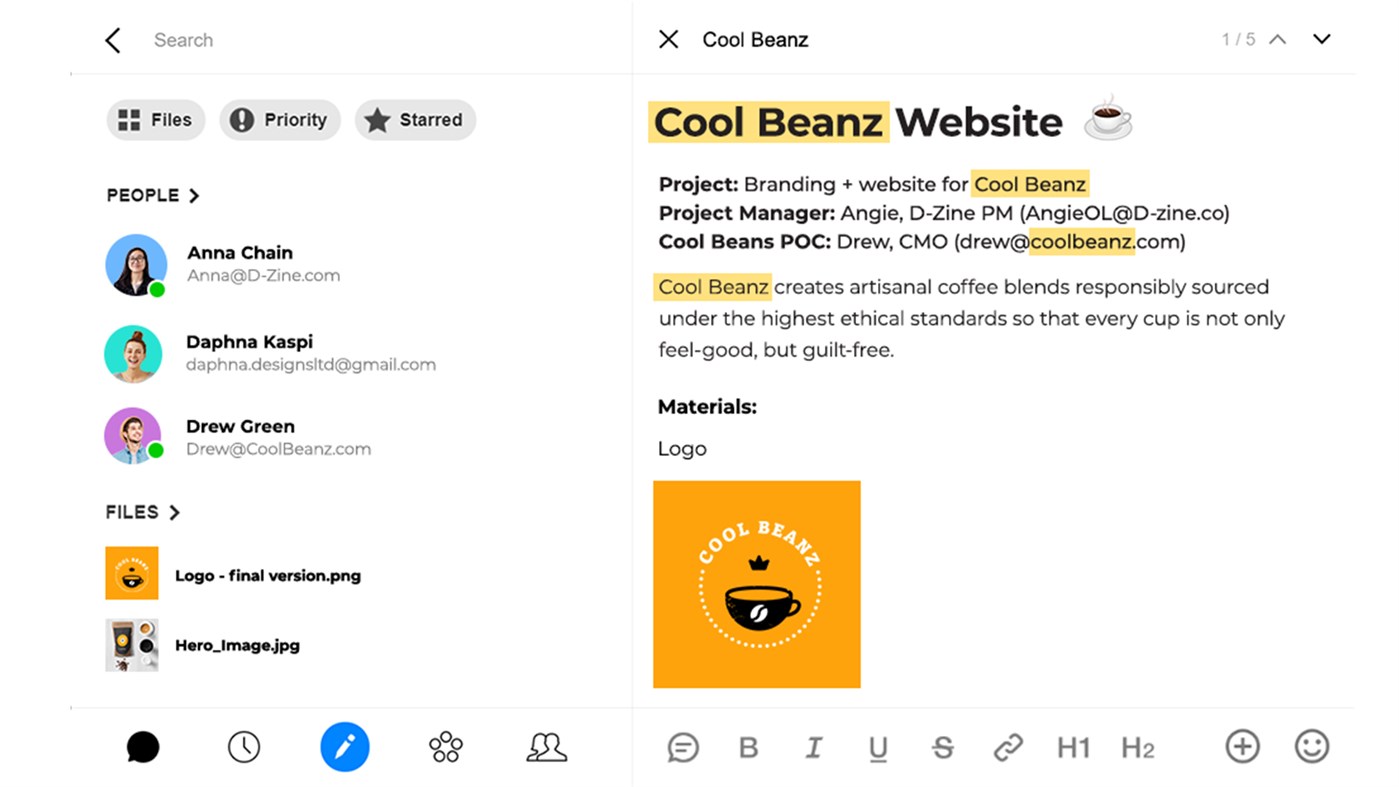The width and height of the screenshot is (1399, 787).
Task: Open the emoji picker smiley icon
Action: [x=1312, y=746]
